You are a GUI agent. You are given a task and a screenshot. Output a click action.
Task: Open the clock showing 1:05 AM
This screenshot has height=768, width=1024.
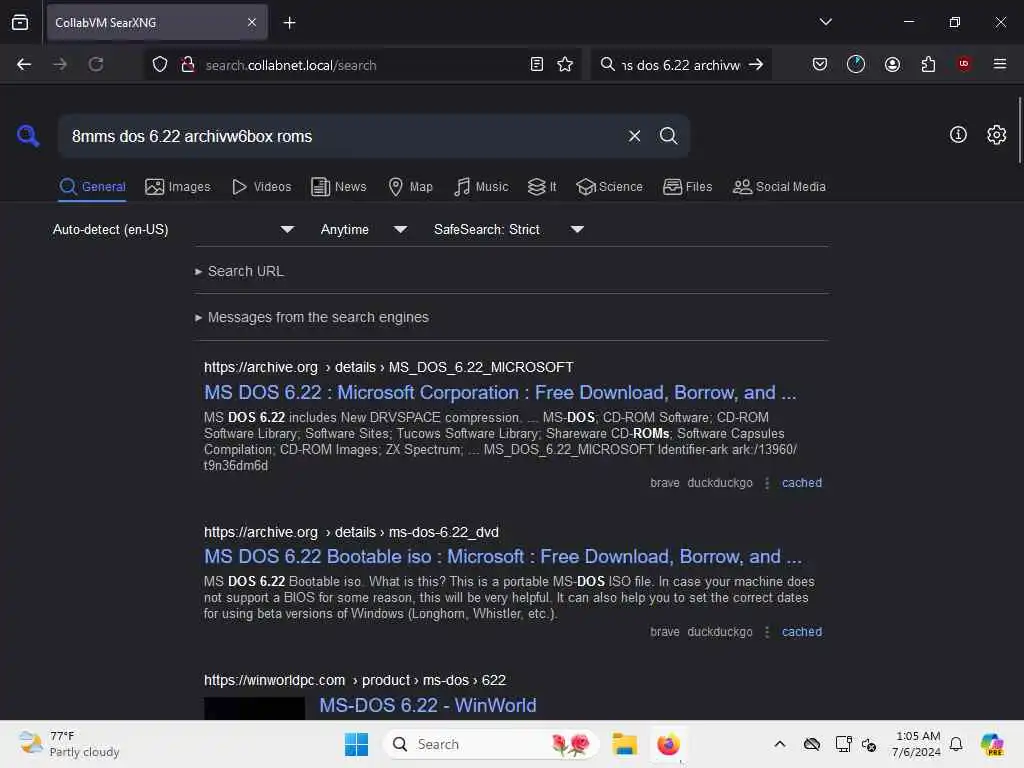(x=916, y=744)
